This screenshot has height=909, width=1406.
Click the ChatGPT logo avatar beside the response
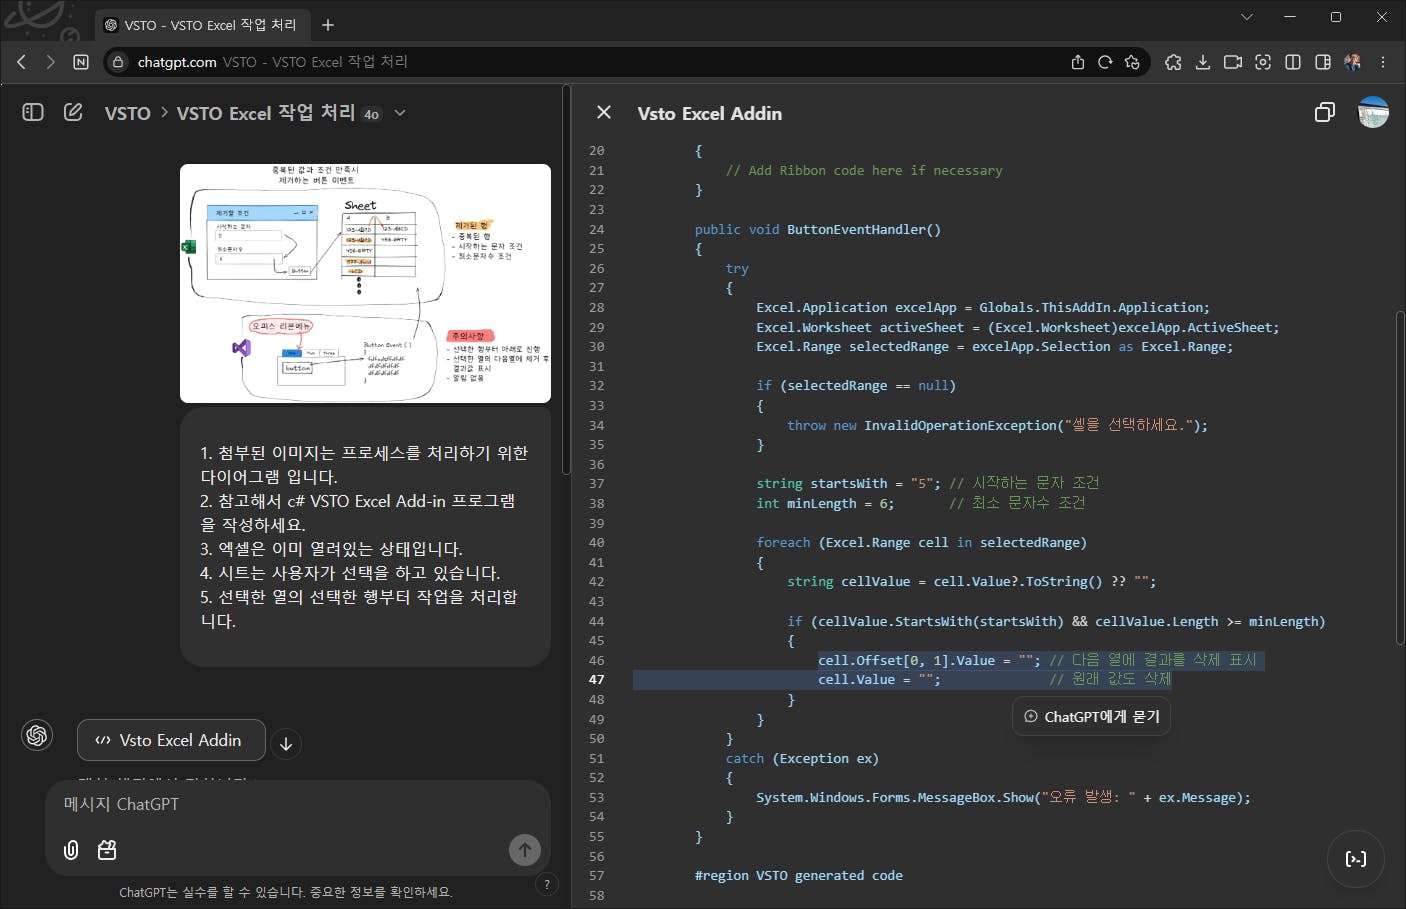37,736
